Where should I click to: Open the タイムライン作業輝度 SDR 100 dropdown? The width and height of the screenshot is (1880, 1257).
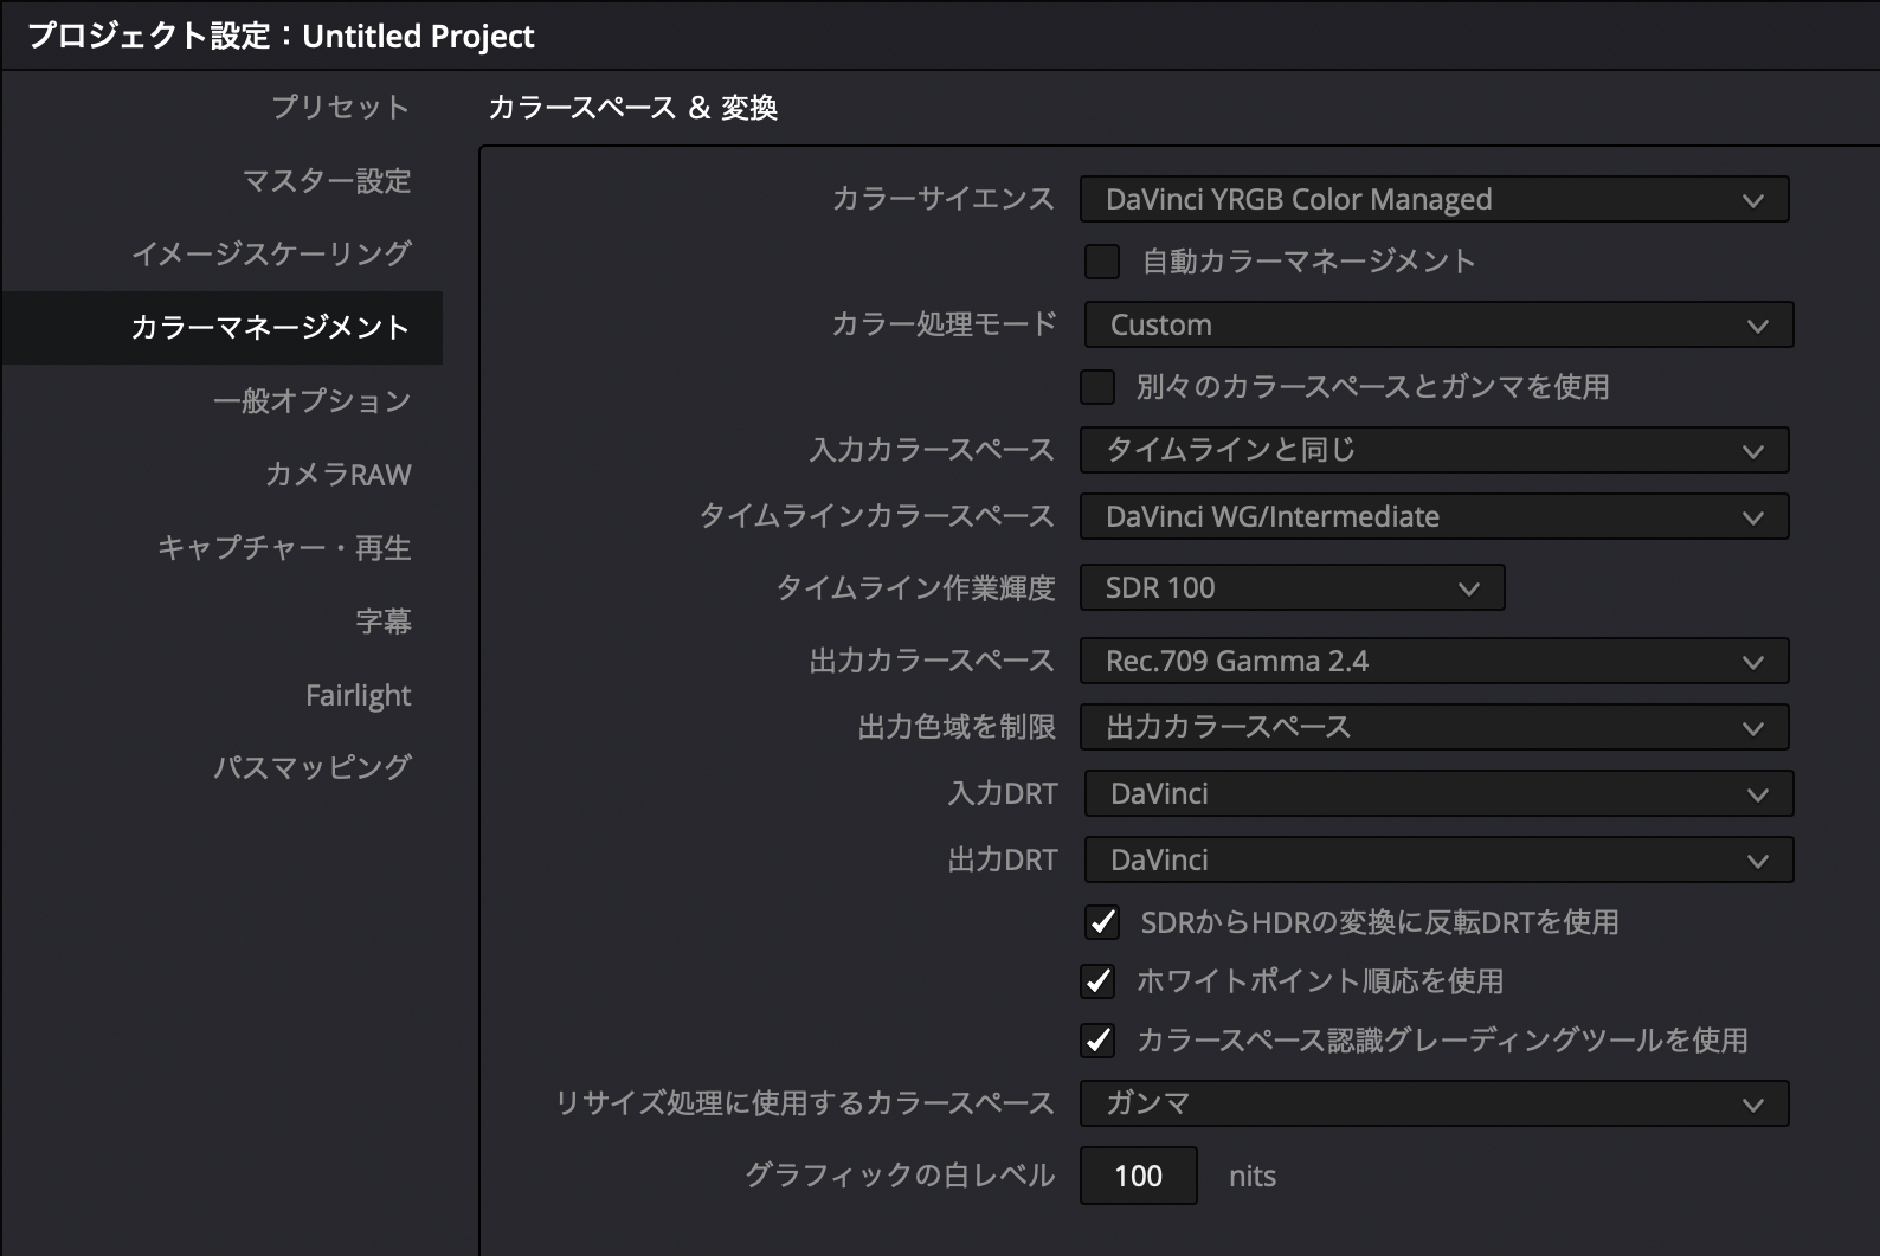(1292, 588)
